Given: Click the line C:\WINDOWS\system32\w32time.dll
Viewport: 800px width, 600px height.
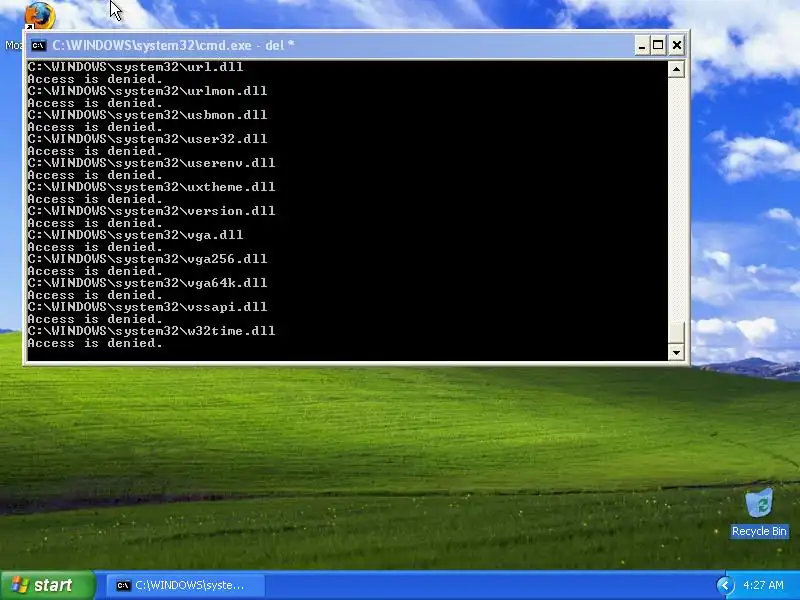Looking at the screenshot, I should (152, 331).
